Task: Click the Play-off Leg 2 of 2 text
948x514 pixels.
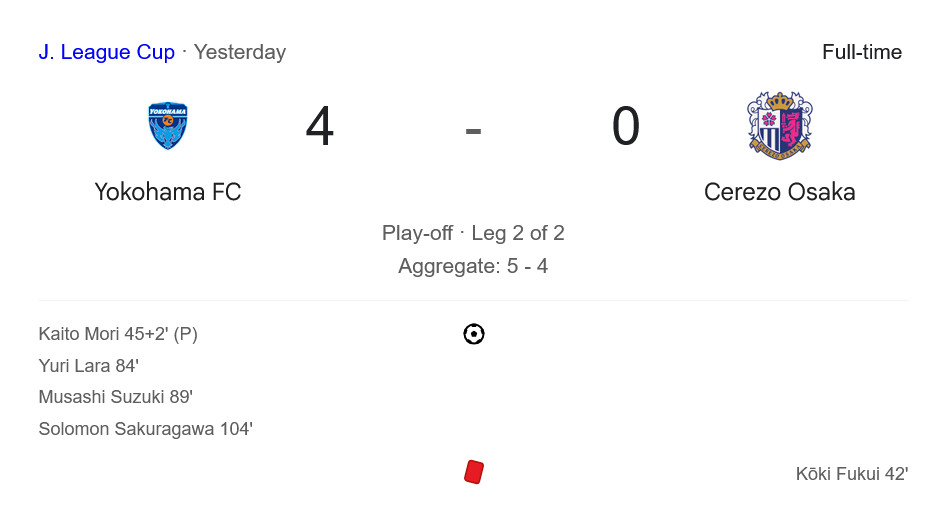Action: point(473,233)
